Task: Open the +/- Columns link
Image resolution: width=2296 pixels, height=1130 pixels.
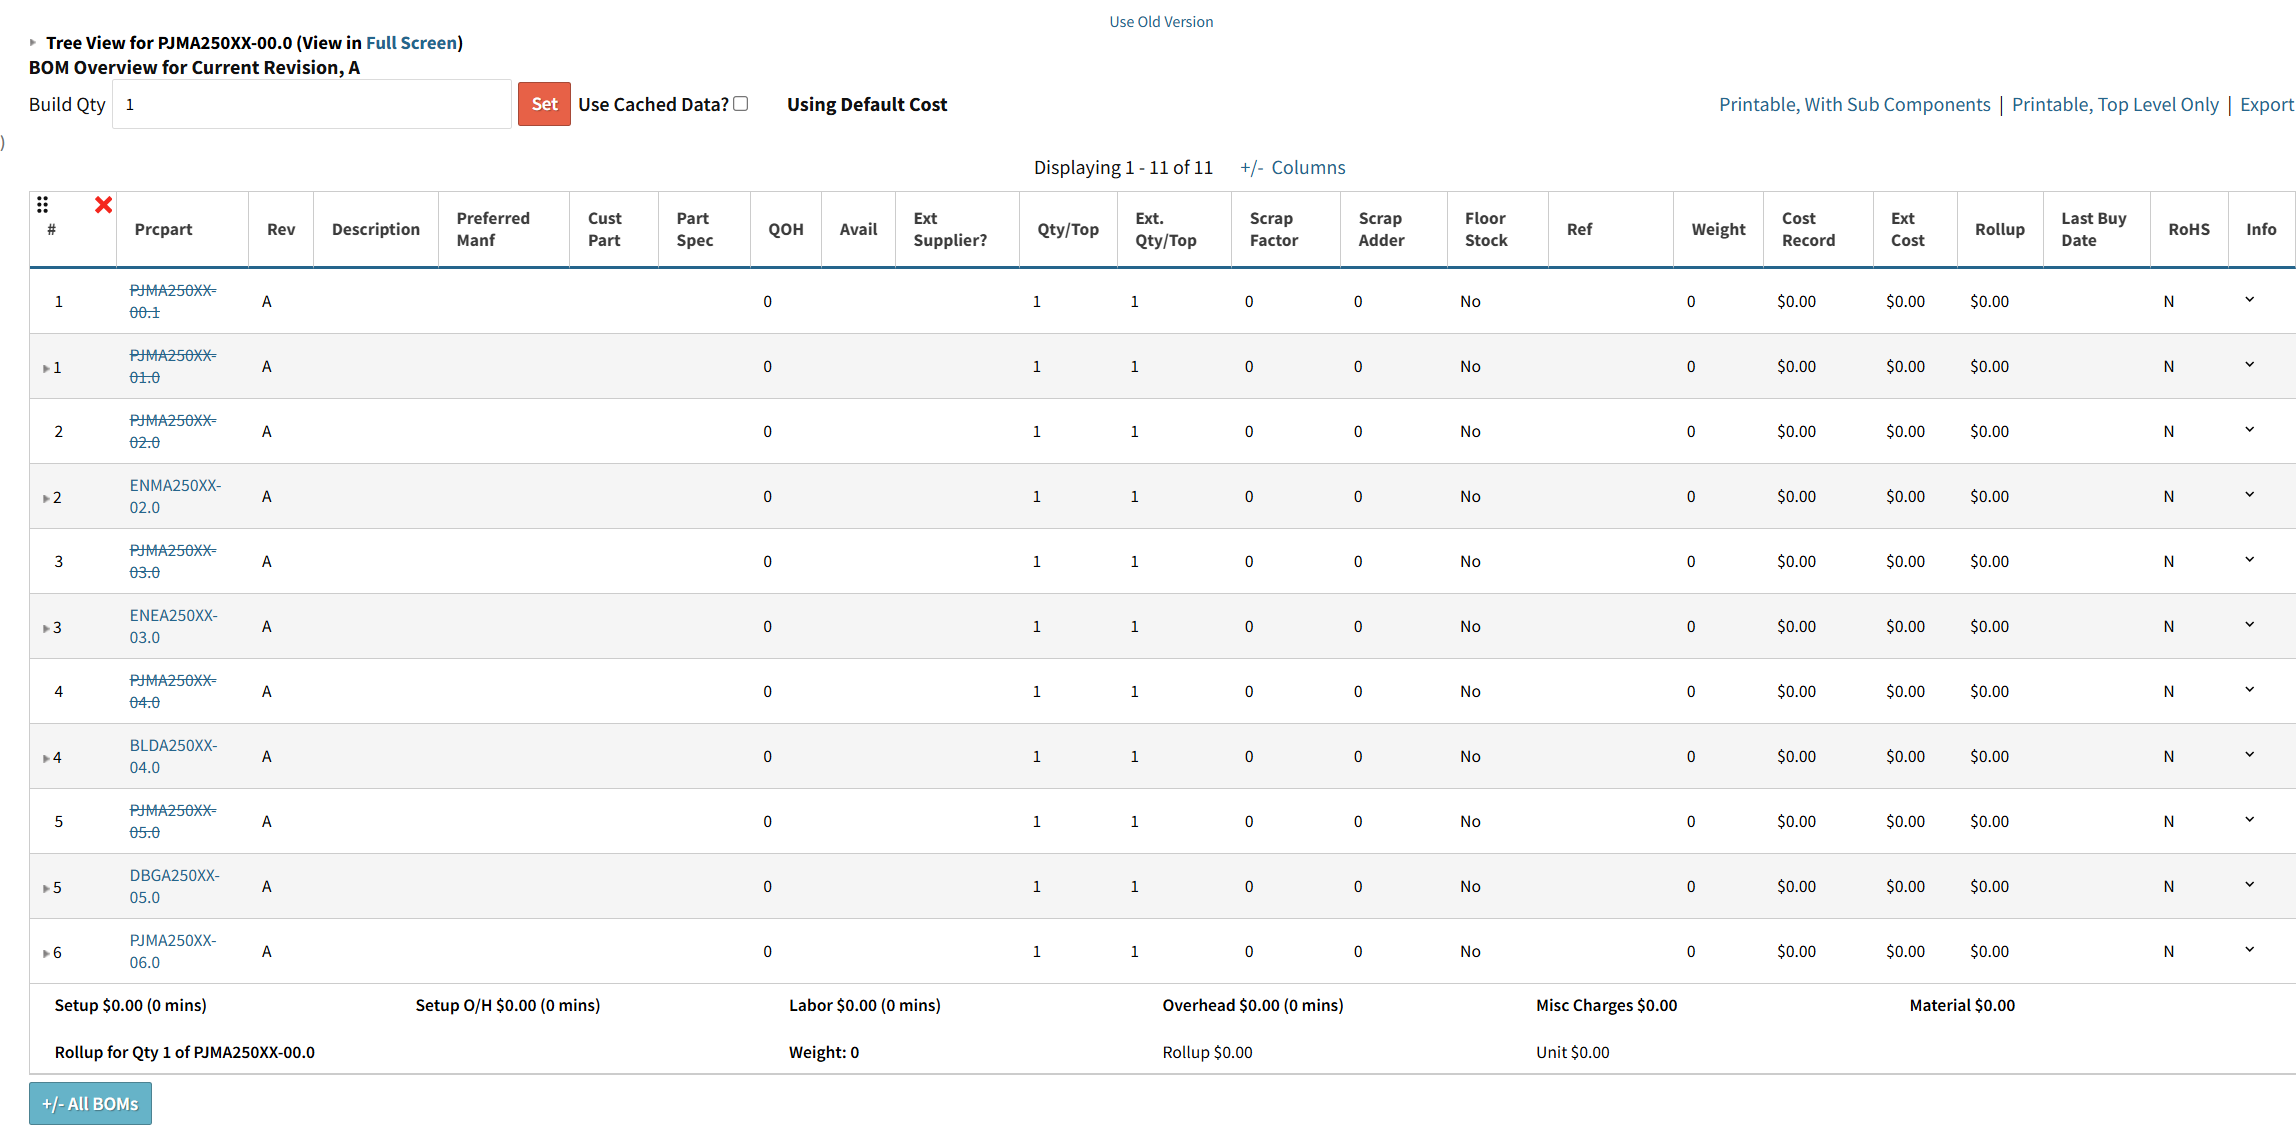Action: (x=1293, y=167)
